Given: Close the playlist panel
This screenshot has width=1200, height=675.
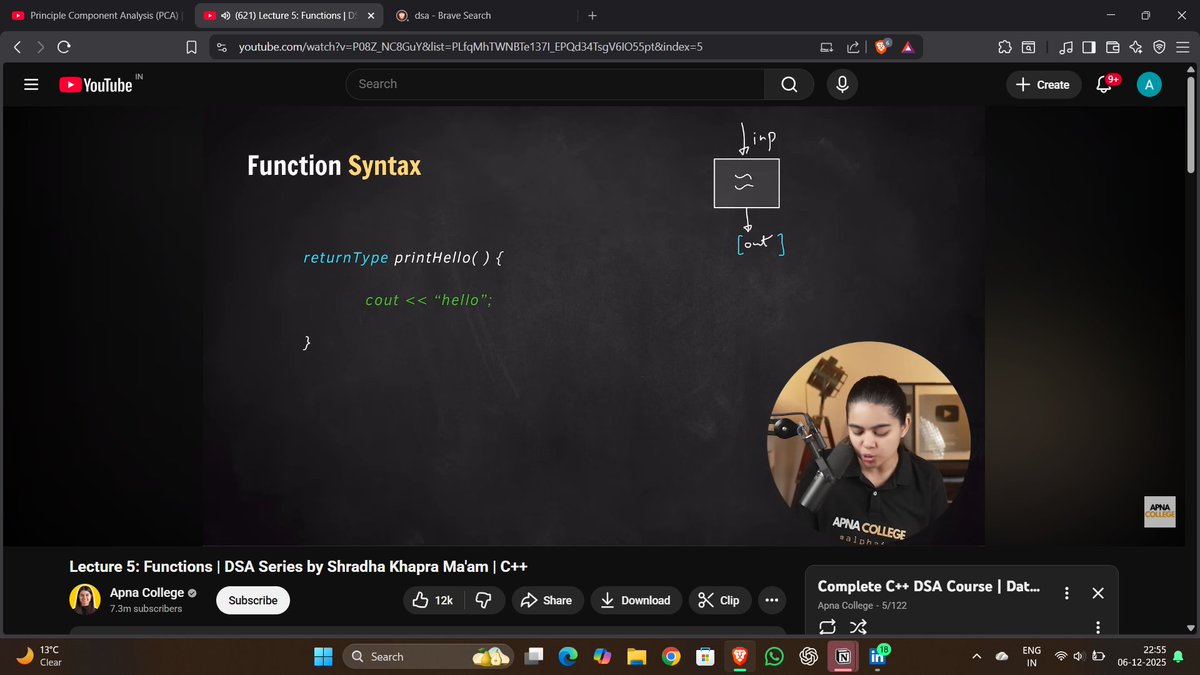Looking at the screenshot, I should coord(1097,593).
